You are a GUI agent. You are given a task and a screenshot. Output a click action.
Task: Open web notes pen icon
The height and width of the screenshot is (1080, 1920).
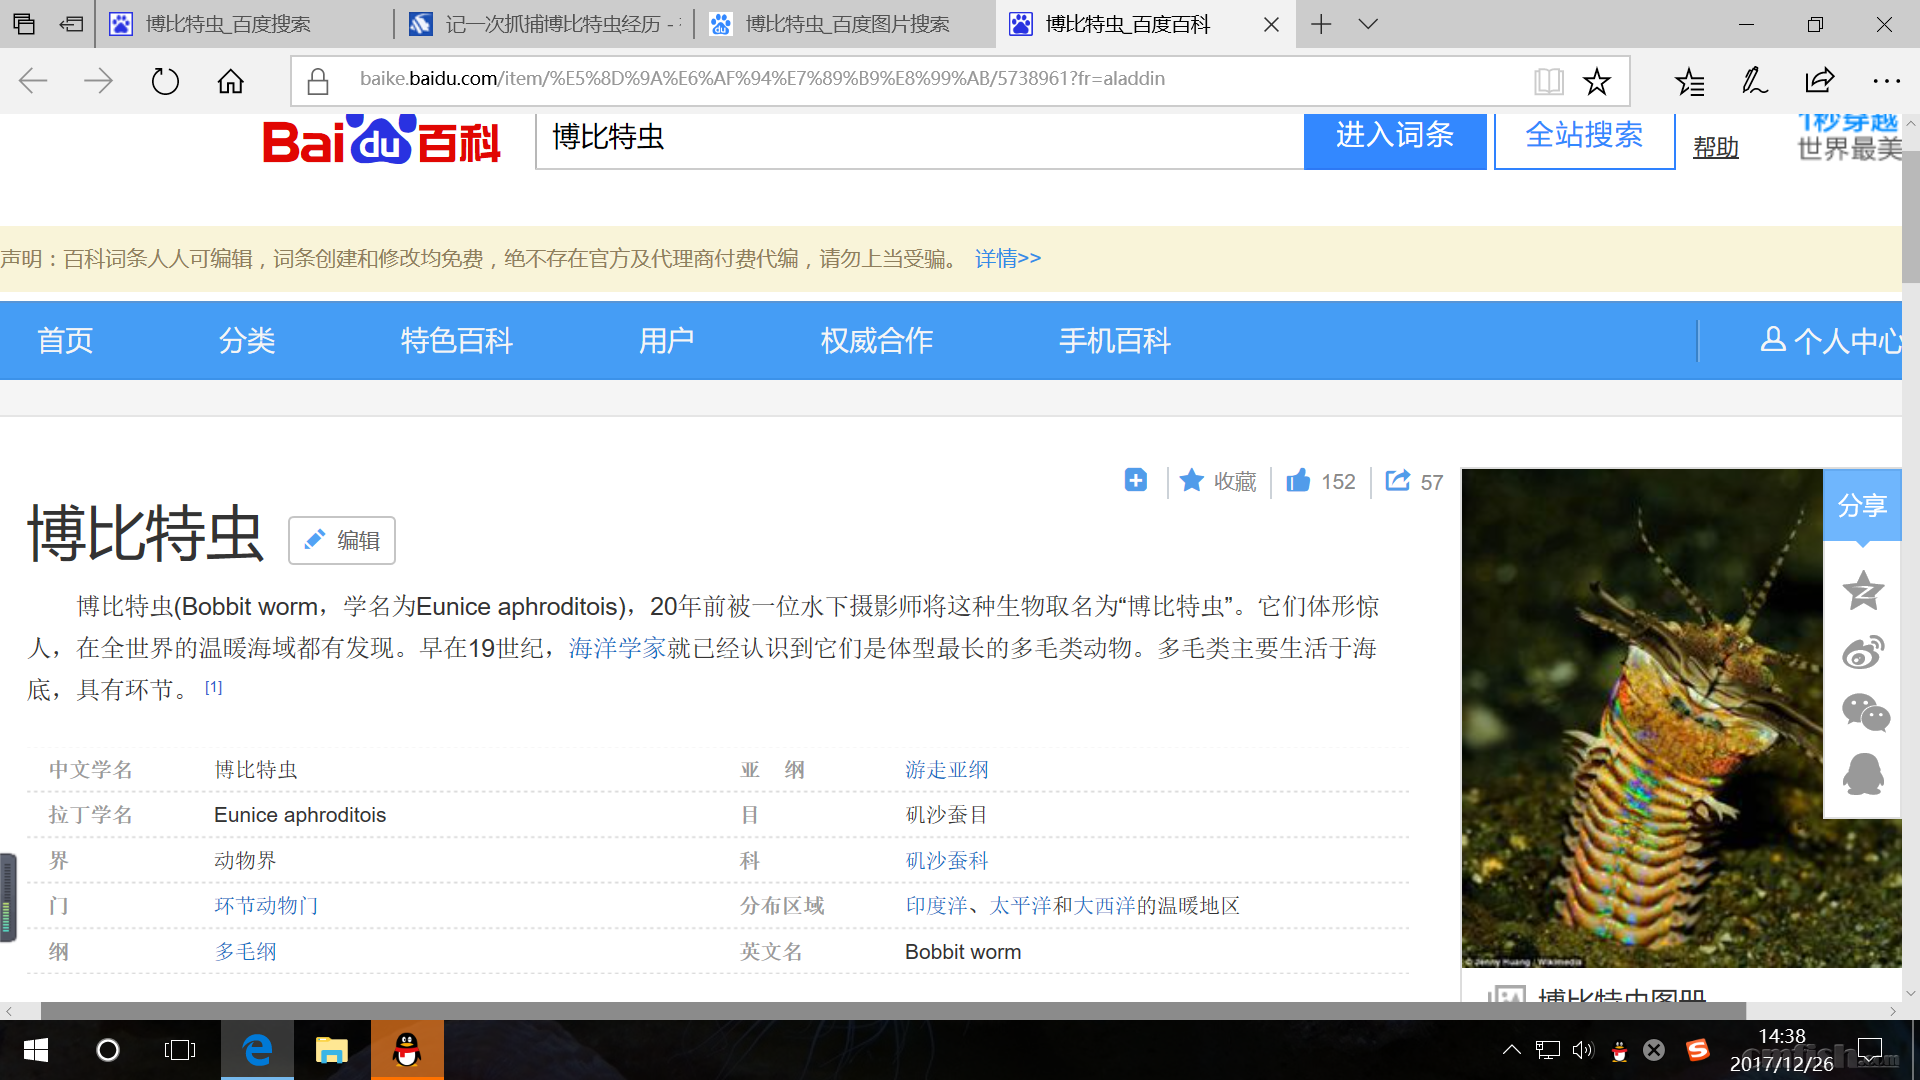(1755, 81)
